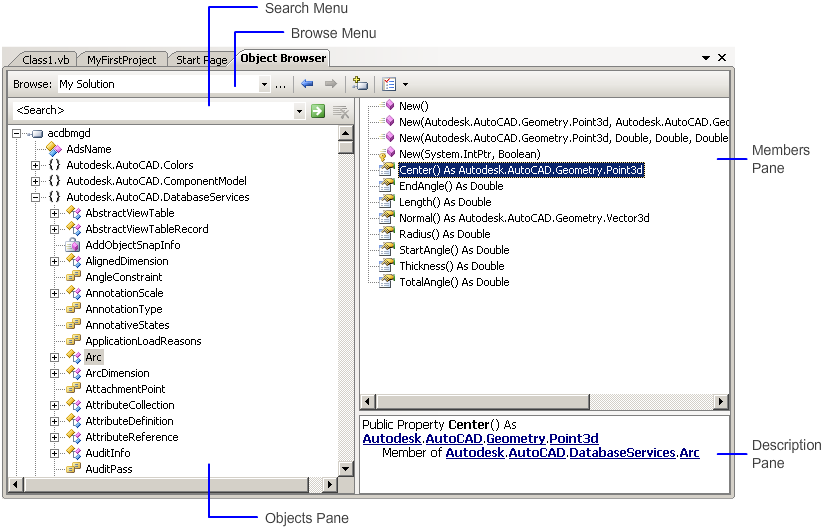Expand the AttributeCollection node

point(55,405)
